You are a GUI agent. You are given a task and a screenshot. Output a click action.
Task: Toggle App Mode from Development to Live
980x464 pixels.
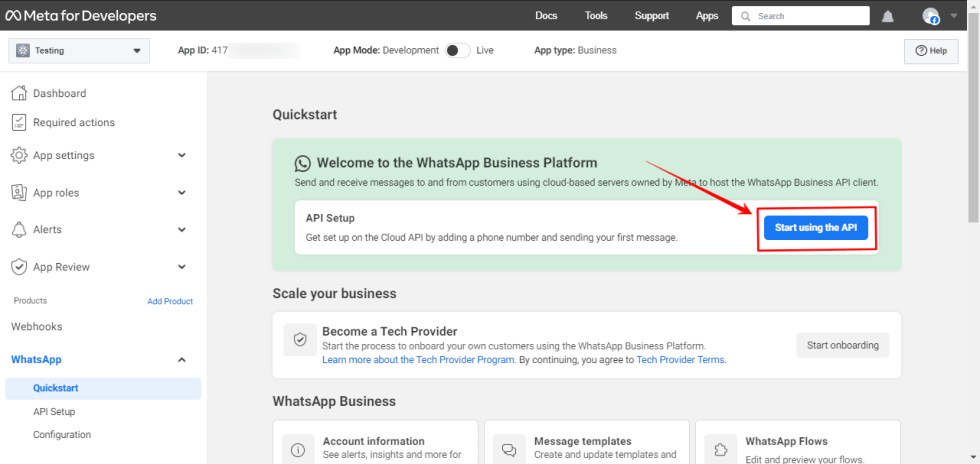click(x=457, y=51)
